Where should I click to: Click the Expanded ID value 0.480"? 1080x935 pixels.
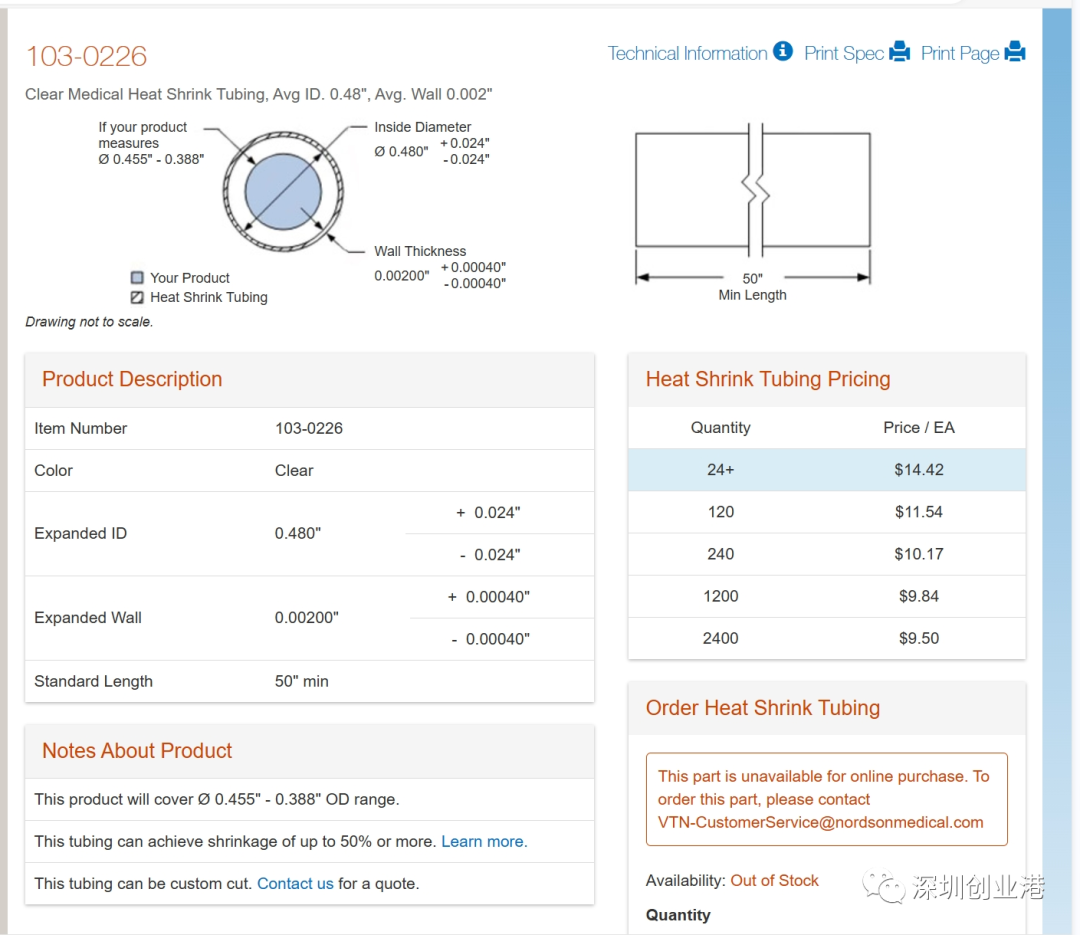(298, 533)
